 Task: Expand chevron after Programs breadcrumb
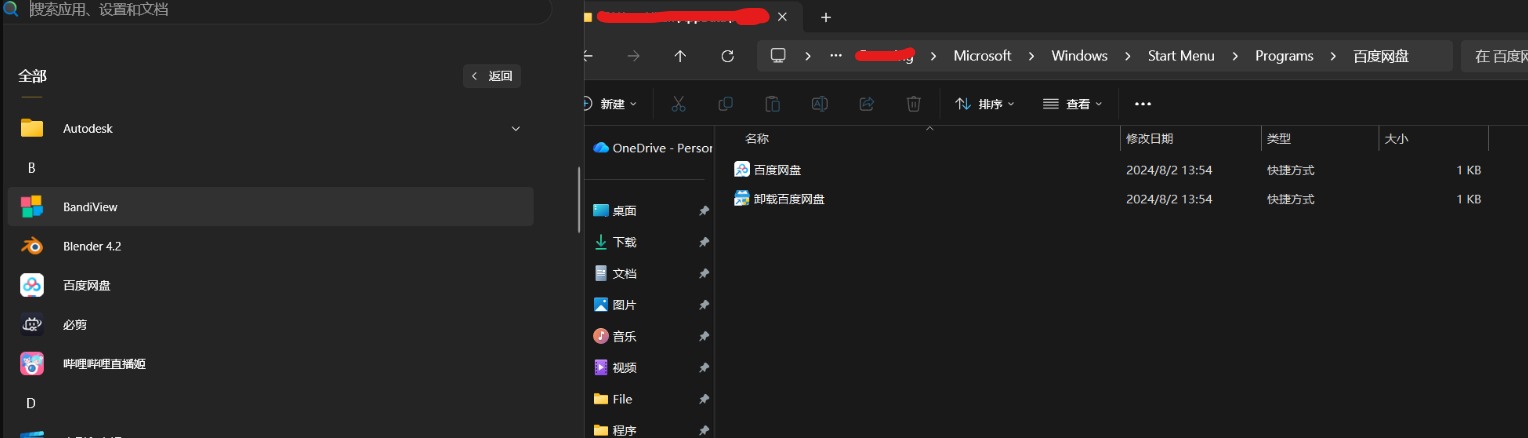point(1334,56)
